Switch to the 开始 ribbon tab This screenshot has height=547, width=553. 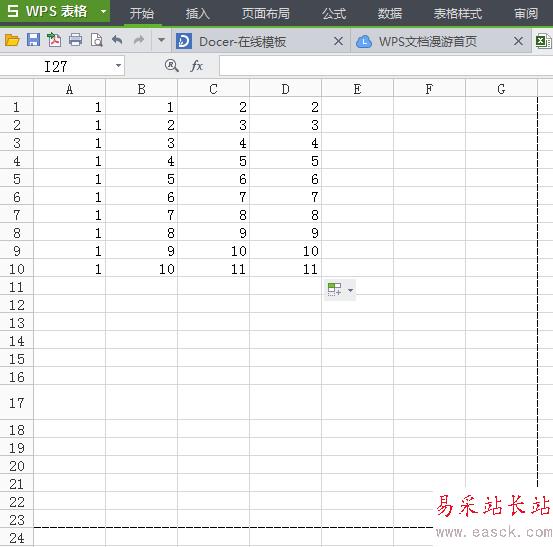coord(142,13)
